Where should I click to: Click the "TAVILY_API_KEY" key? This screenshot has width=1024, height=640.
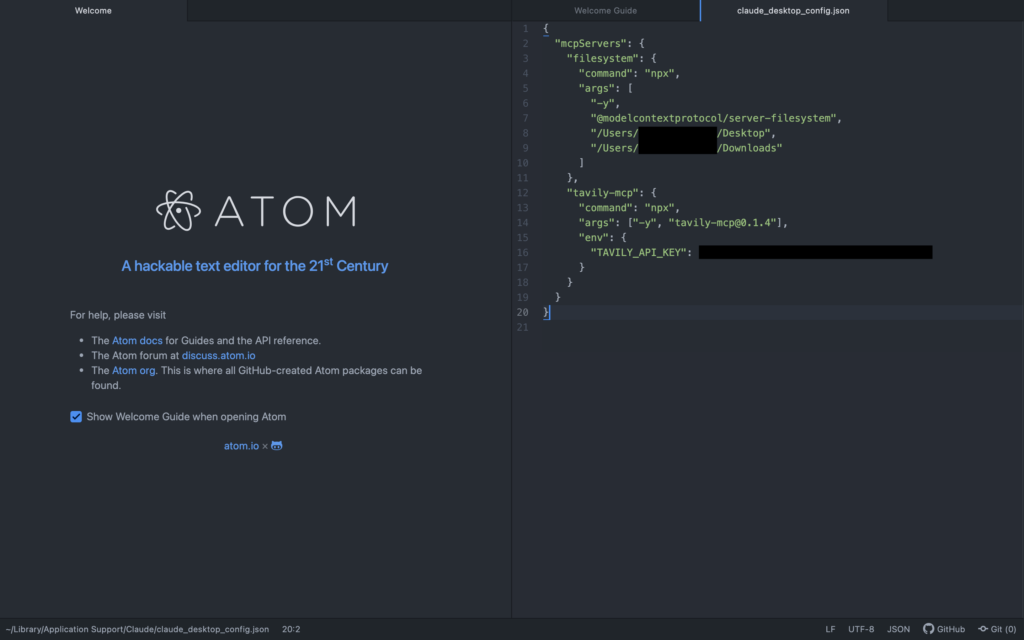(638, 253)
